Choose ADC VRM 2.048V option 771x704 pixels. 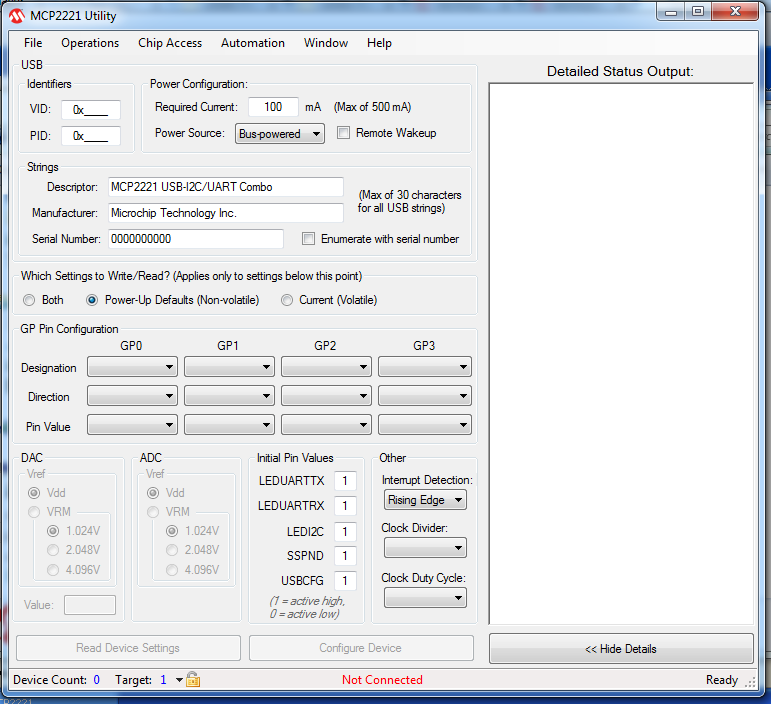click(172, 550)
